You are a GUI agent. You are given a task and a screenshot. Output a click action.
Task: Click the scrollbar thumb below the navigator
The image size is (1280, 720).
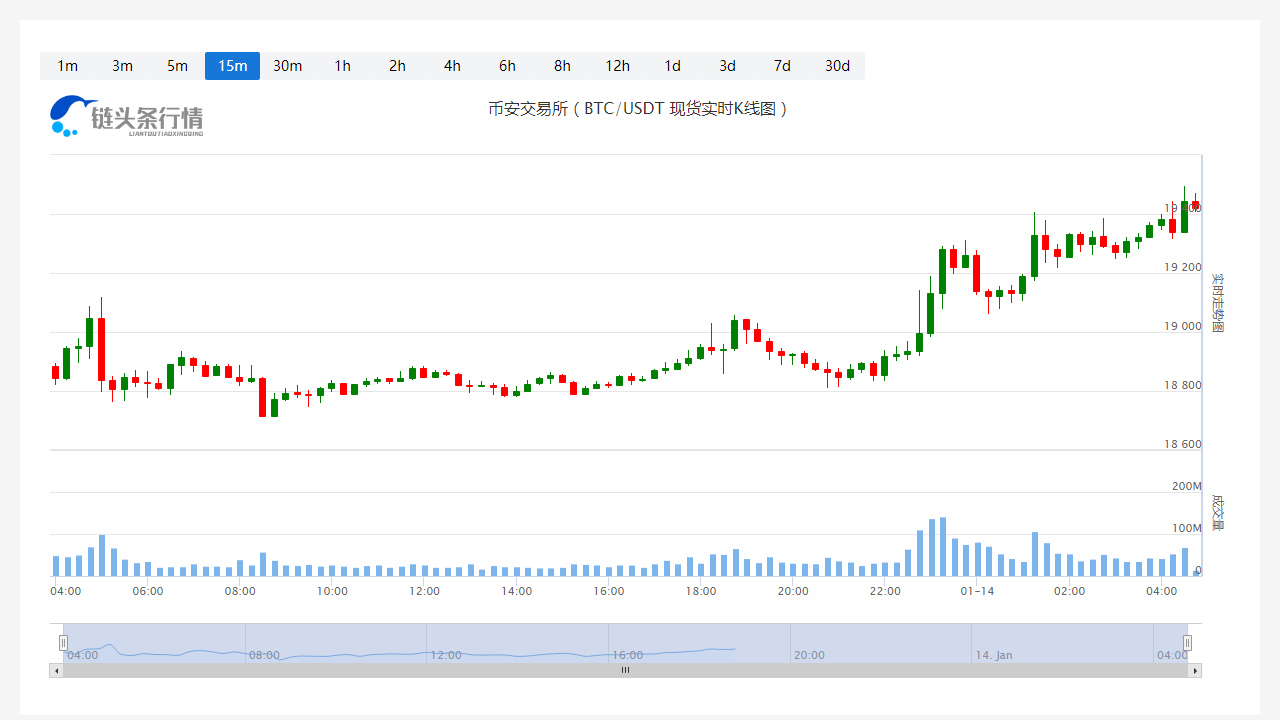coord(625,670)
